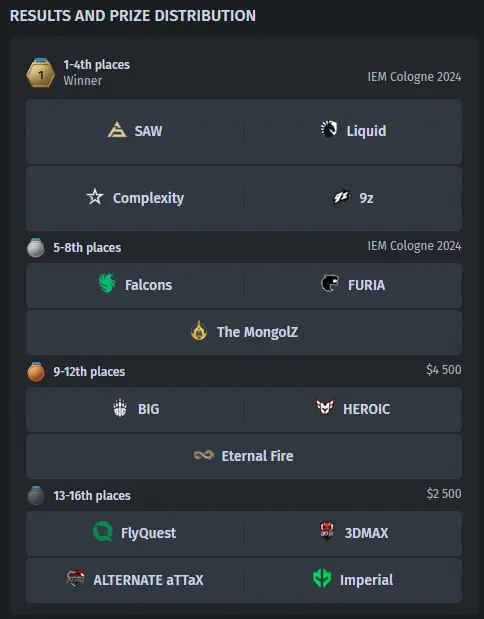
Task: Click the HEROIC red logo
Action: (x=325, y=407)
